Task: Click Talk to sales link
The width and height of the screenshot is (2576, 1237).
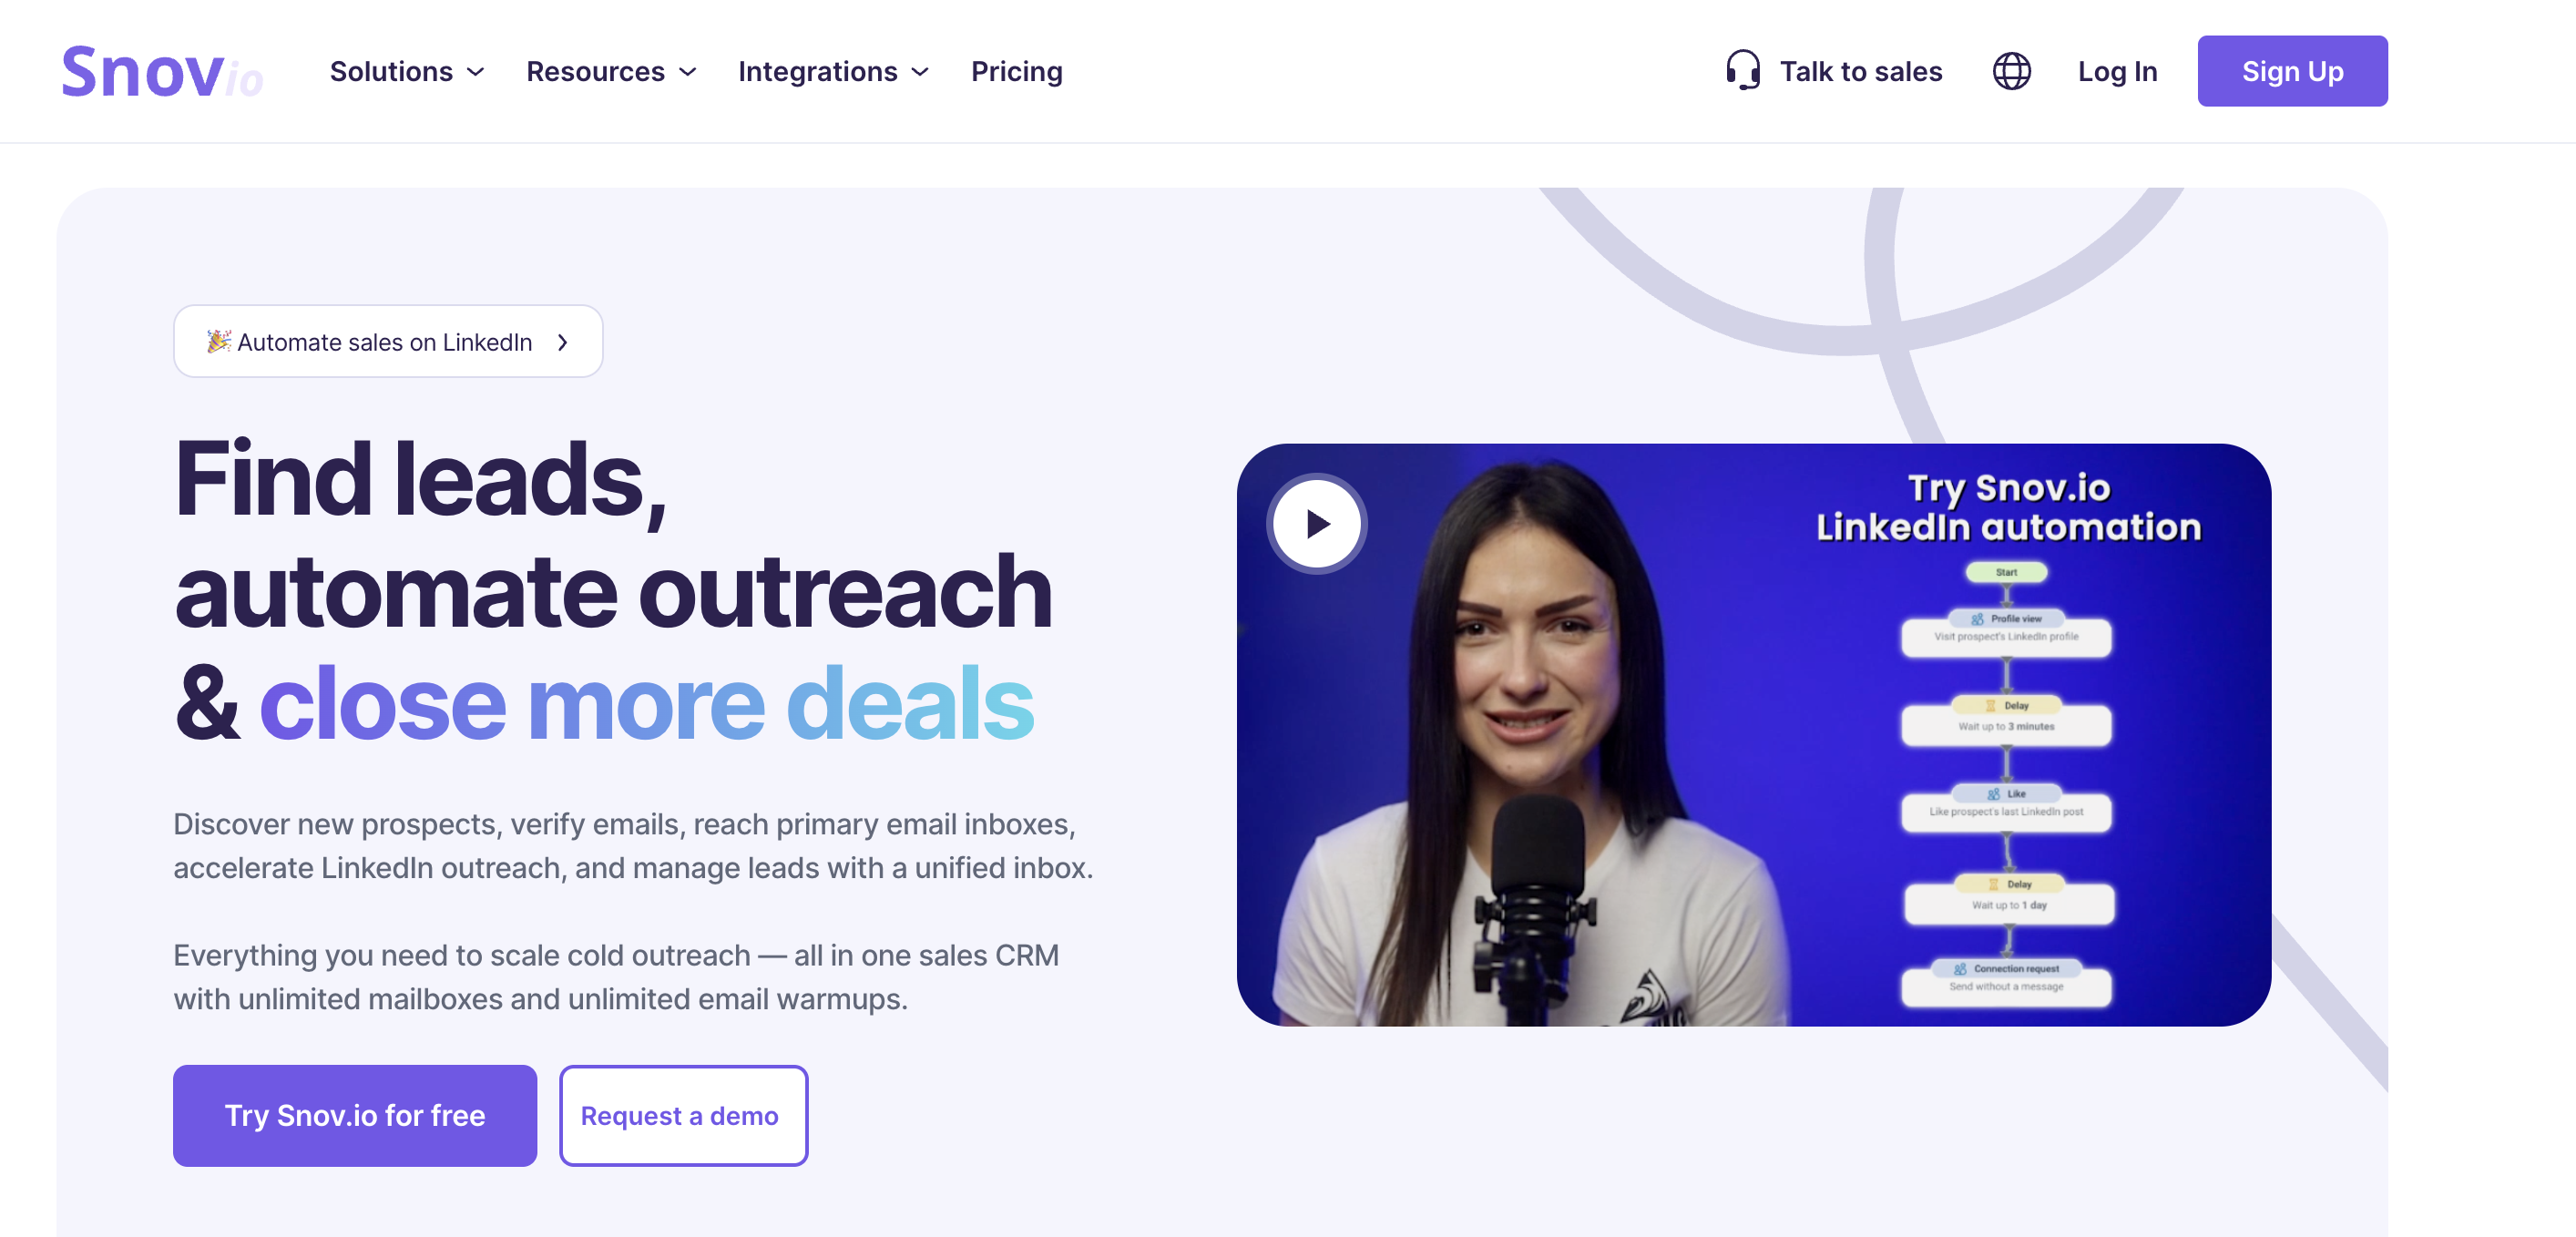Action: 1834,71
